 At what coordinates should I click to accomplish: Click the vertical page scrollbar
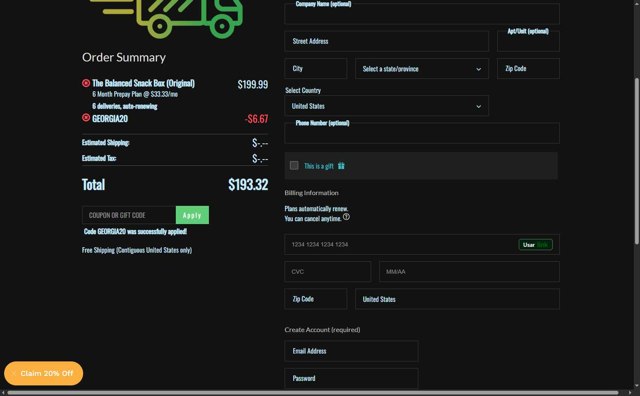(x=637, y=161)
